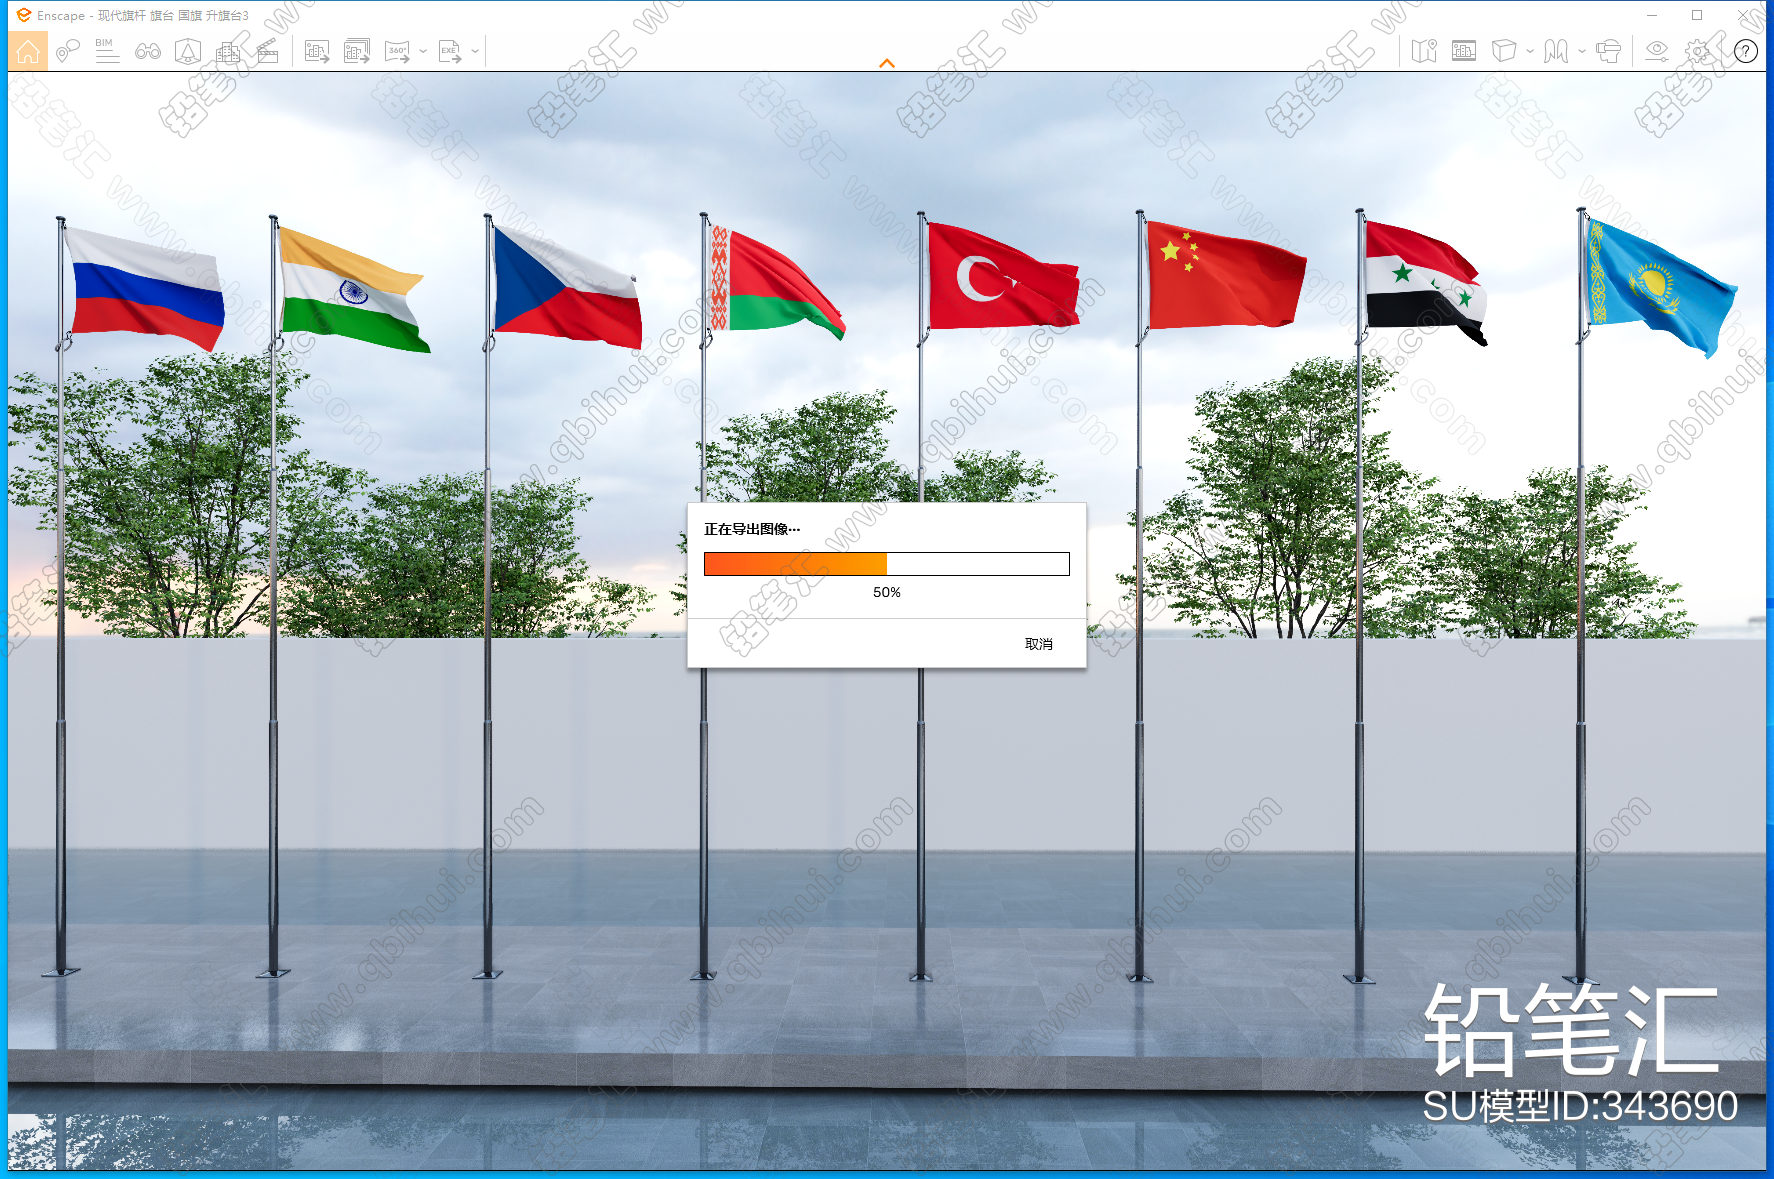The image size is (1774, 1179).
Task: Toggle the minimap with map pin icon
Action: [x=1424, y=51]
